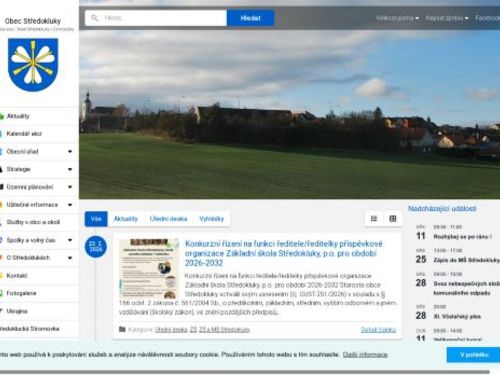Expand the Užitečné informace submenu arrow
This screenshot has height=375, width=500.
(70, 205)
